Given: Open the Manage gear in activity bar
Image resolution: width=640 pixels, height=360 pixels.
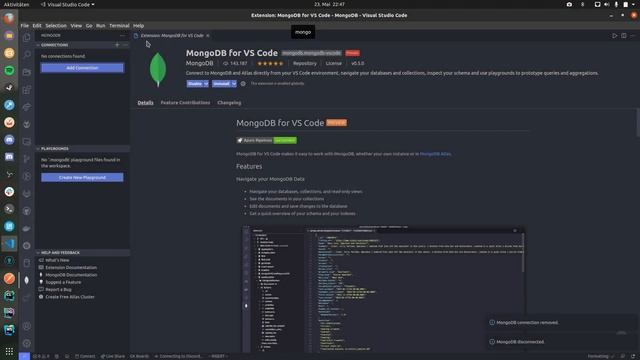Looking at the screenshot, I should 27,343.
